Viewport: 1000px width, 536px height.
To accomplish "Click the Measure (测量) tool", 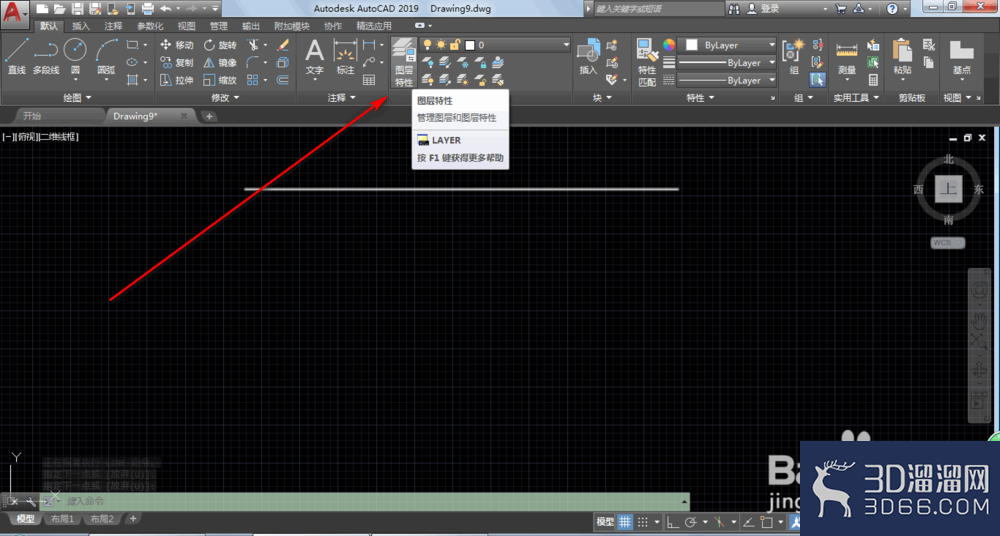I will pos(847,59).
